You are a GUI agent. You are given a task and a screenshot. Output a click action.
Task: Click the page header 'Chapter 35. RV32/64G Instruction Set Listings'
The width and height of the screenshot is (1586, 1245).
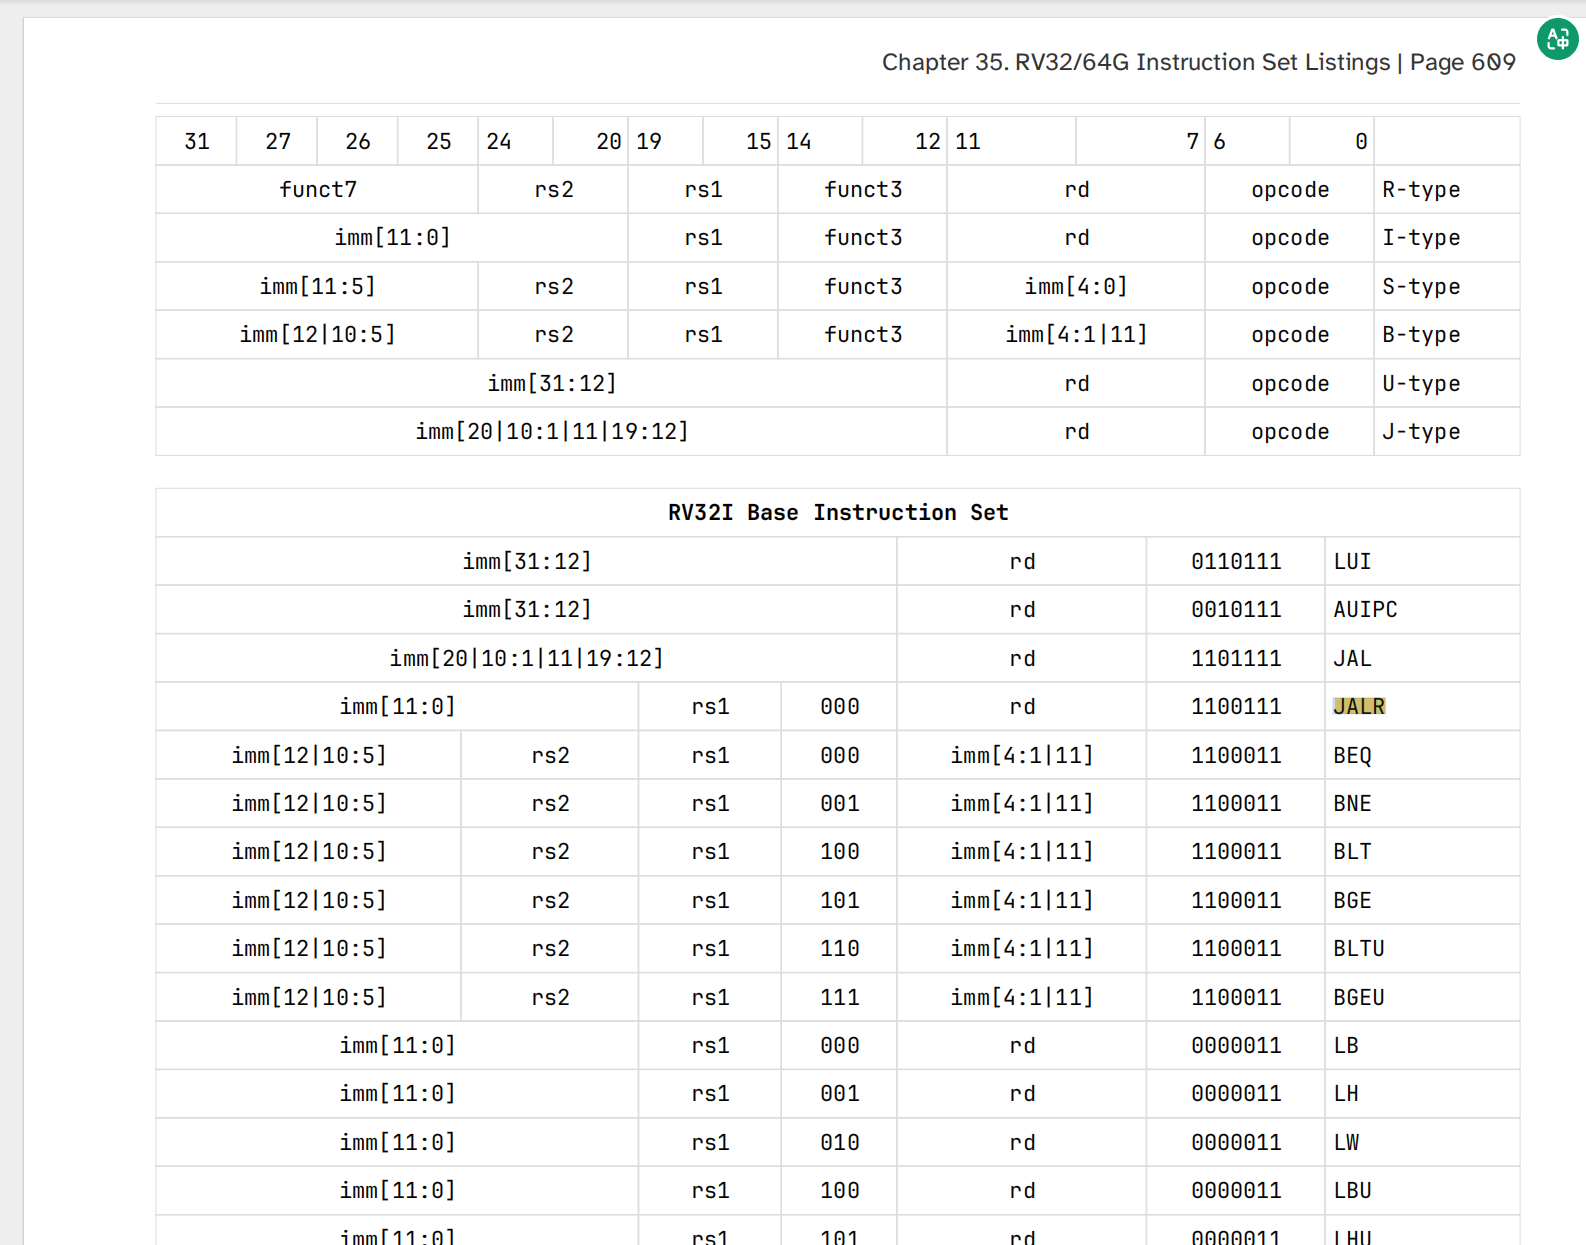pos(1136,62)
